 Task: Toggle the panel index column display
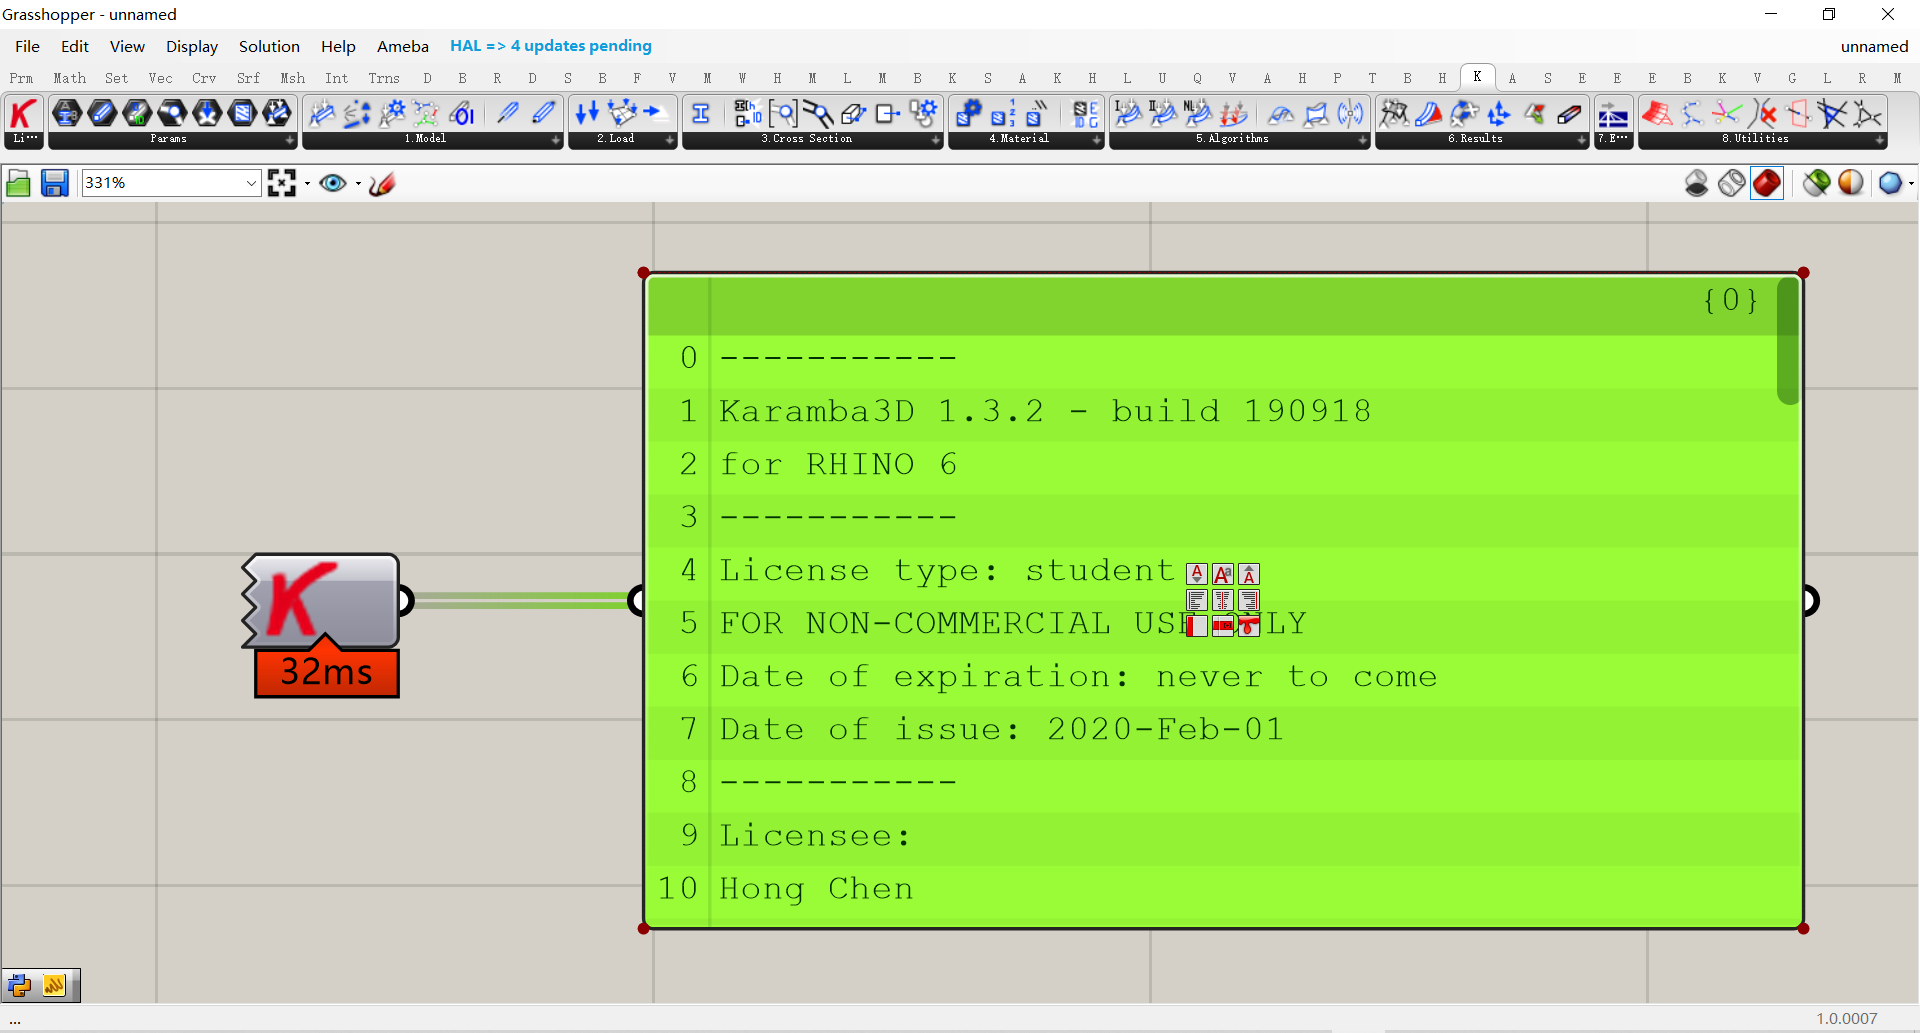tap(1197, 626)
